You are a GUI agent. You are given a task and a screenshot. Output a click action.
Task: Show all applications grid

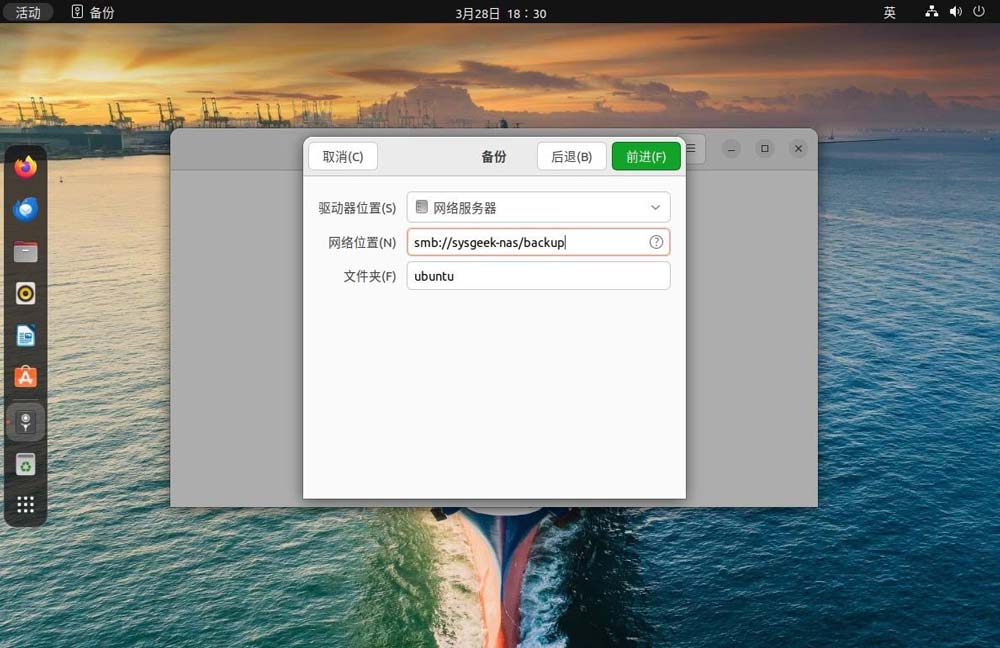coord(26,505)
